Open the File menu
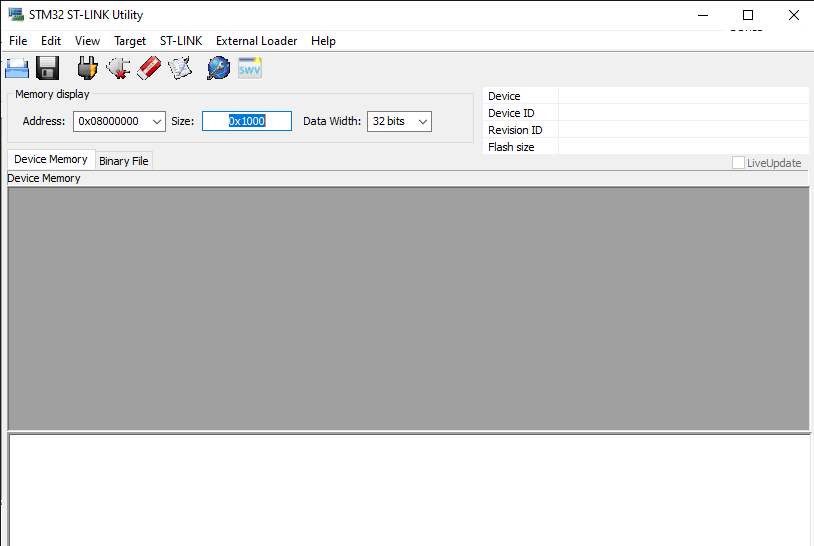The height and width of the screenshot is (546, 814). (x=18, y=41)
